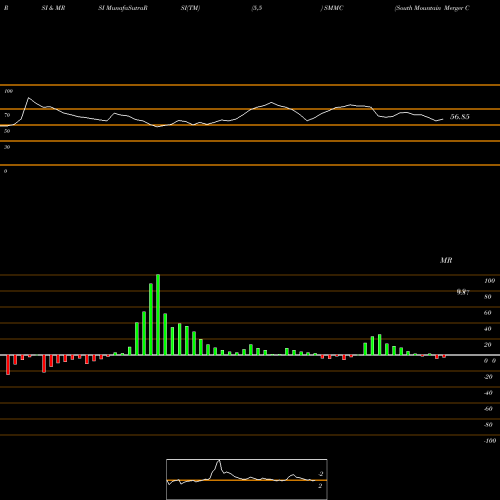The width and height of the screenshot is (500, 500).
Task: Click the MR axis label -60
Action: coord(488,409)
